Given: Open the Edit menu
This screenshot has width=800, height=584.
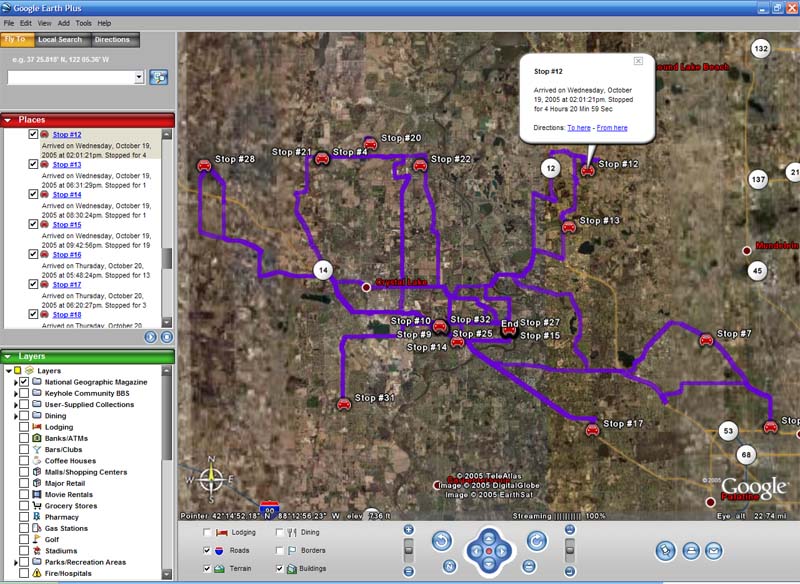Looking at the screenshot, I should coord(26,23).
